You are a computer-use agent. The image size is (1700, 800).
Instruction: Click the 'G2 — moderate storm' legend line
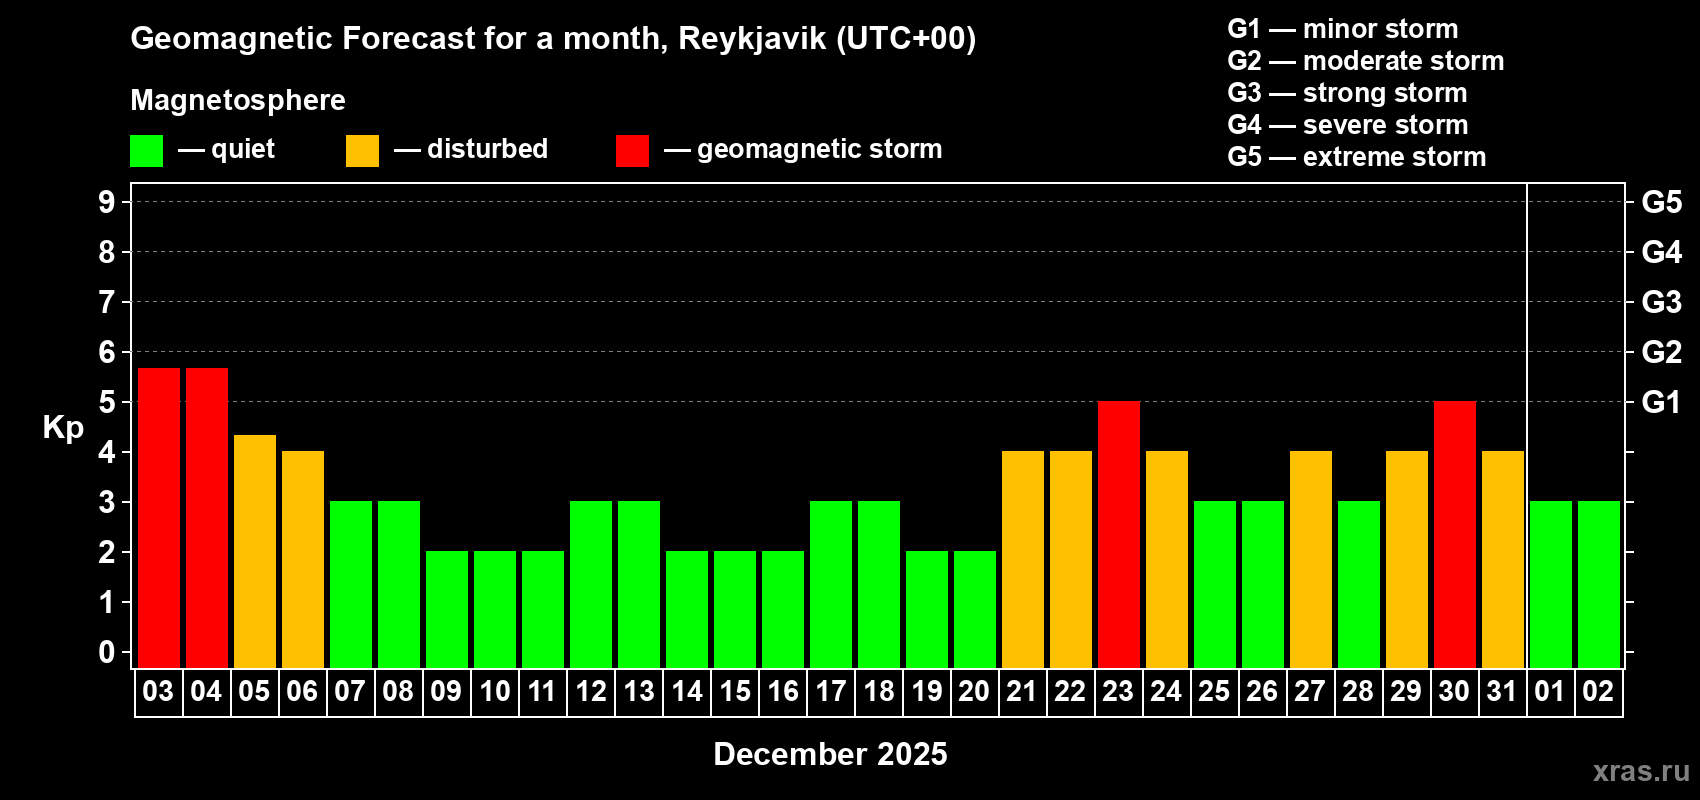(x=1366, y=61)
